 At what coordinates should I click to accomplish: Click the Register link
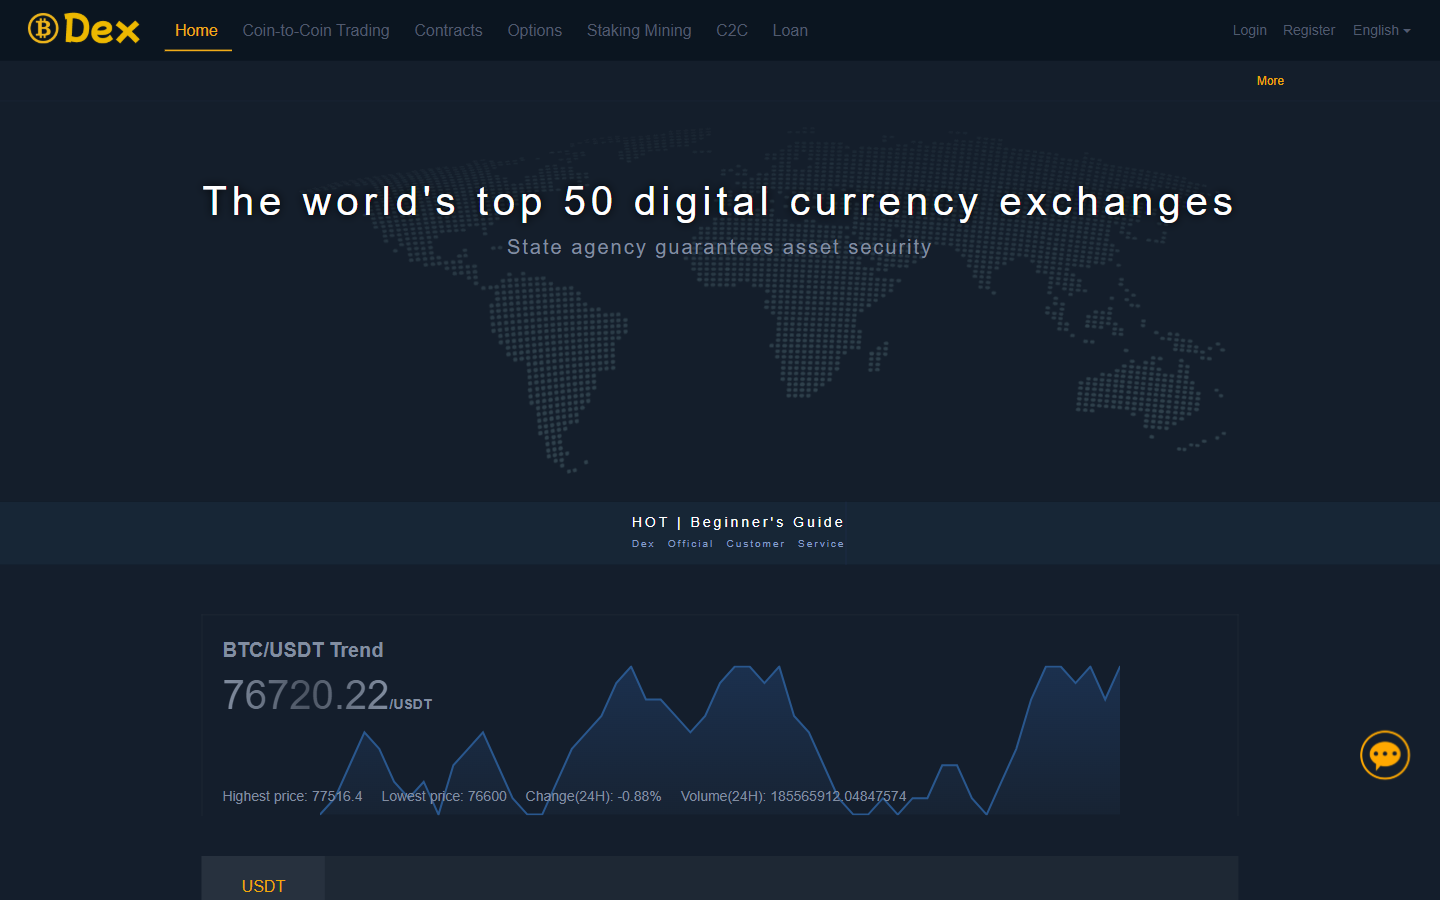1308,30
